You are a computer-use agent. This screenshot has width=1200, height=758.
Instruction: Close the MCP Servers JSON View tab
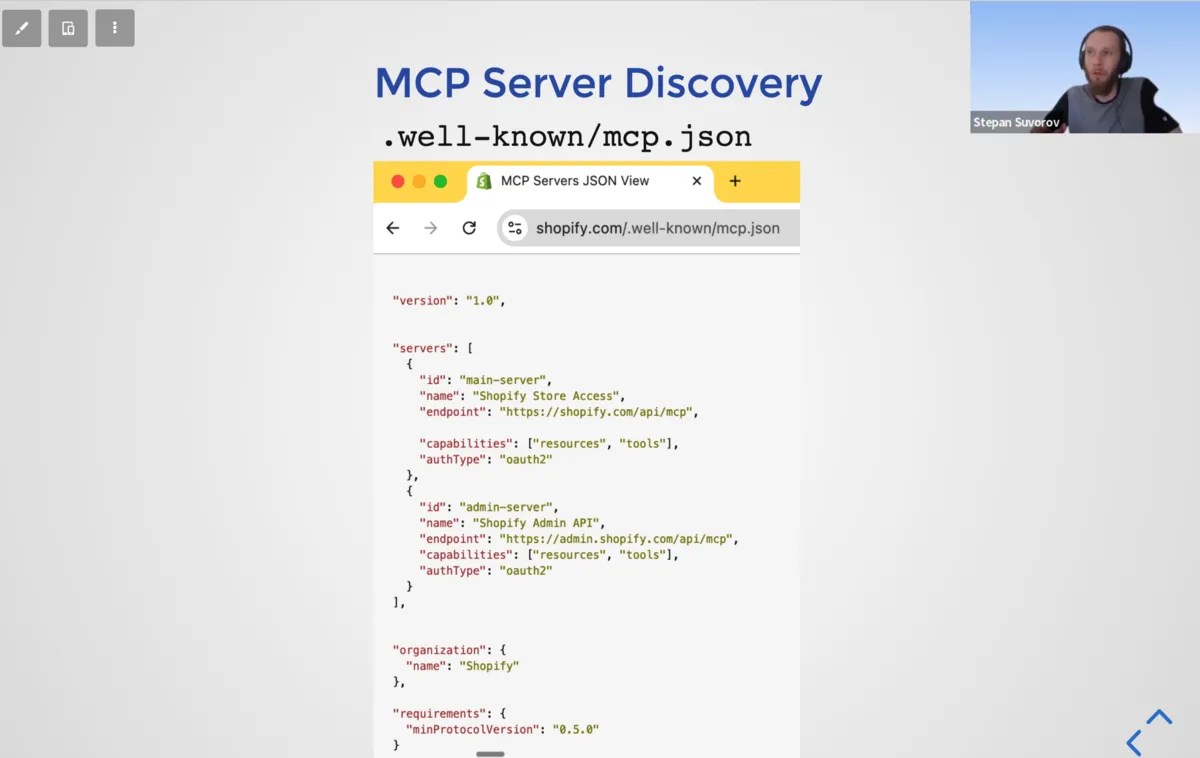(x=697, y=181)
